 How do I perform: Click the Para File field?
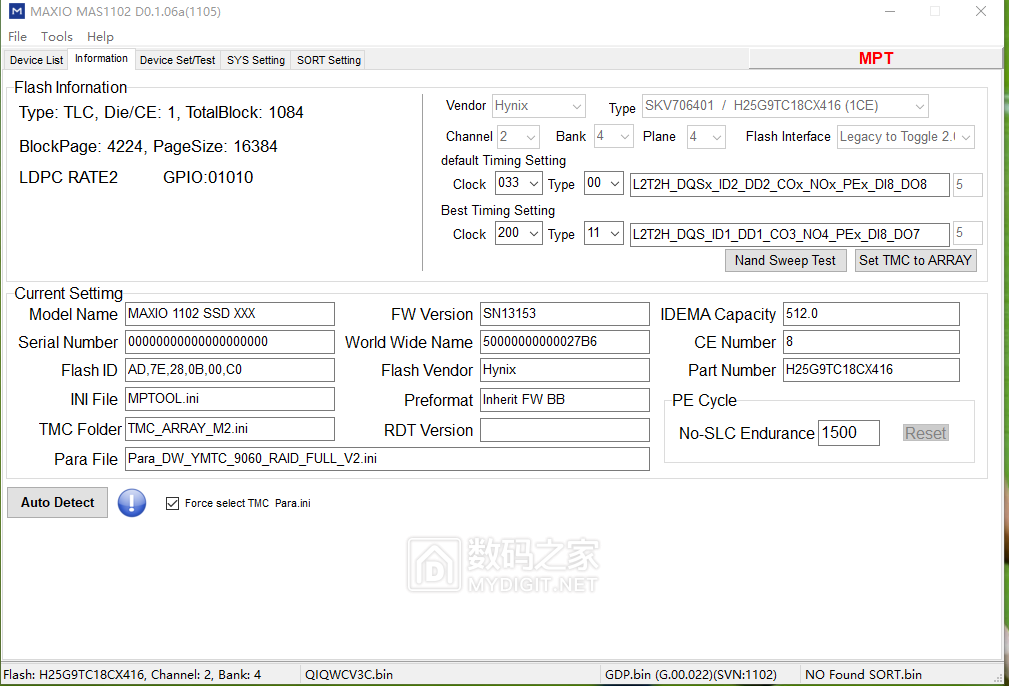387,459
